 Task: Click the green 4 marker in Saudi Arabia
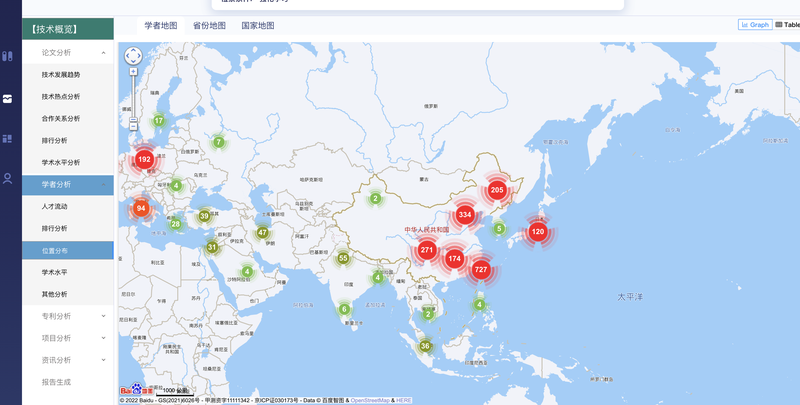coord(247,271)
